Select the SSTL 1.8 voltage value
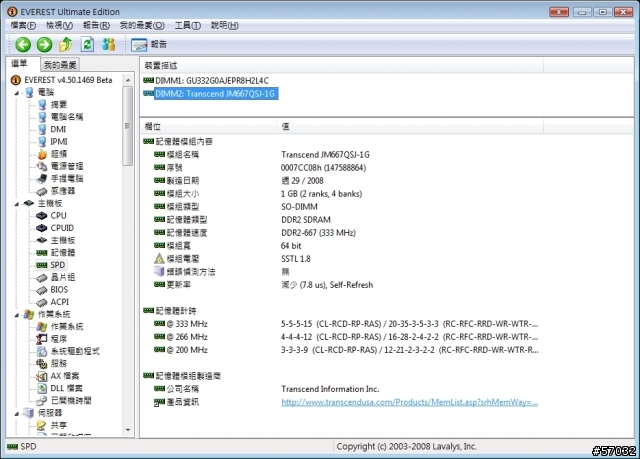Image resolution: width=640 pixels, height=459 pixels. coord(296,259)
